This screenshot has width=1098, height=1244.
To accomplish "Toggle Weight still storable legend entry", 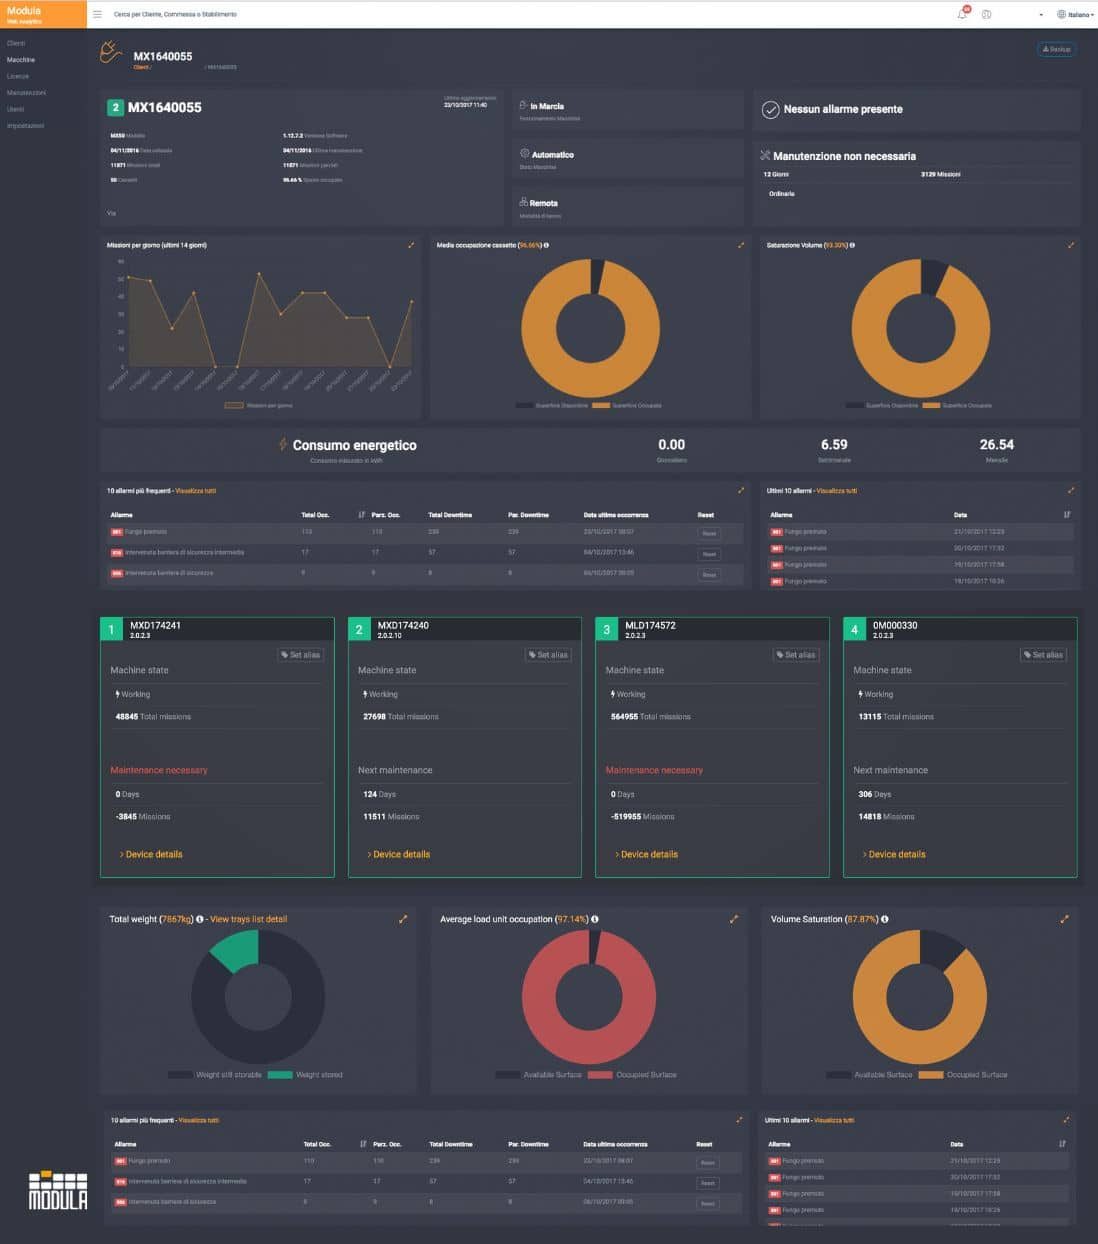I will tap(215, 1075).
